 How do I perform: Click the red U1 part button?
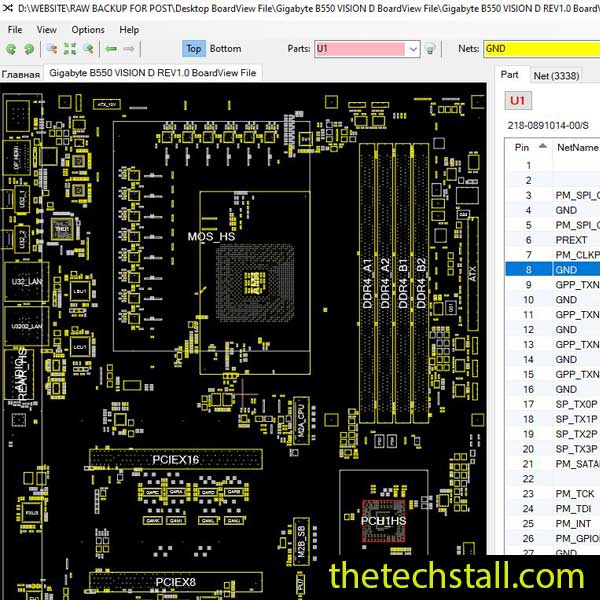point(518,101)
